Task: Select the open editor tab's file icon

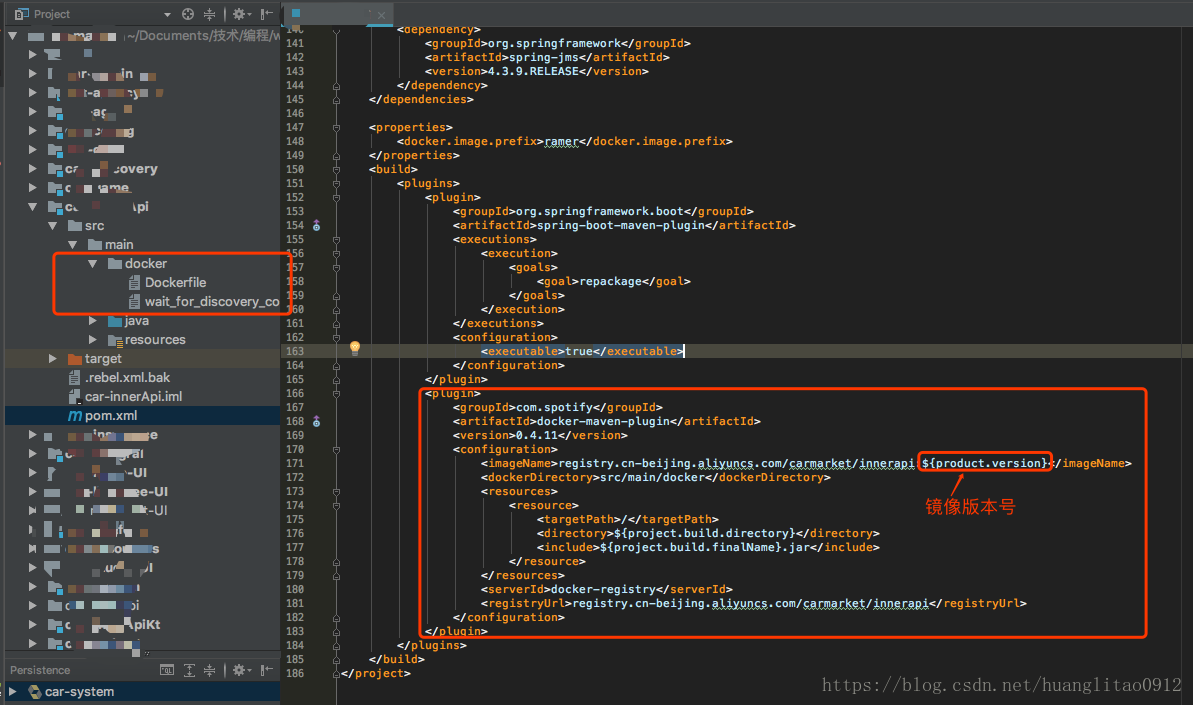Action: coord(296,13)
